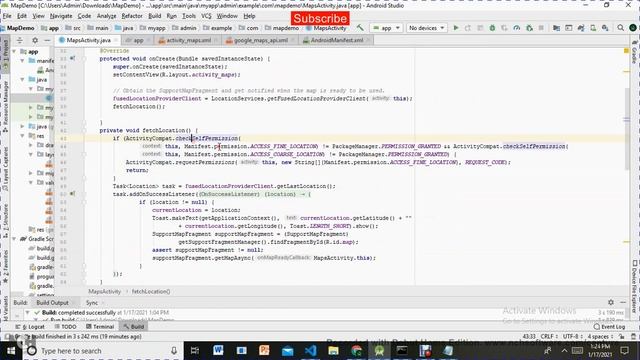Open the 4 spaces indent selector

coord(600,336)
